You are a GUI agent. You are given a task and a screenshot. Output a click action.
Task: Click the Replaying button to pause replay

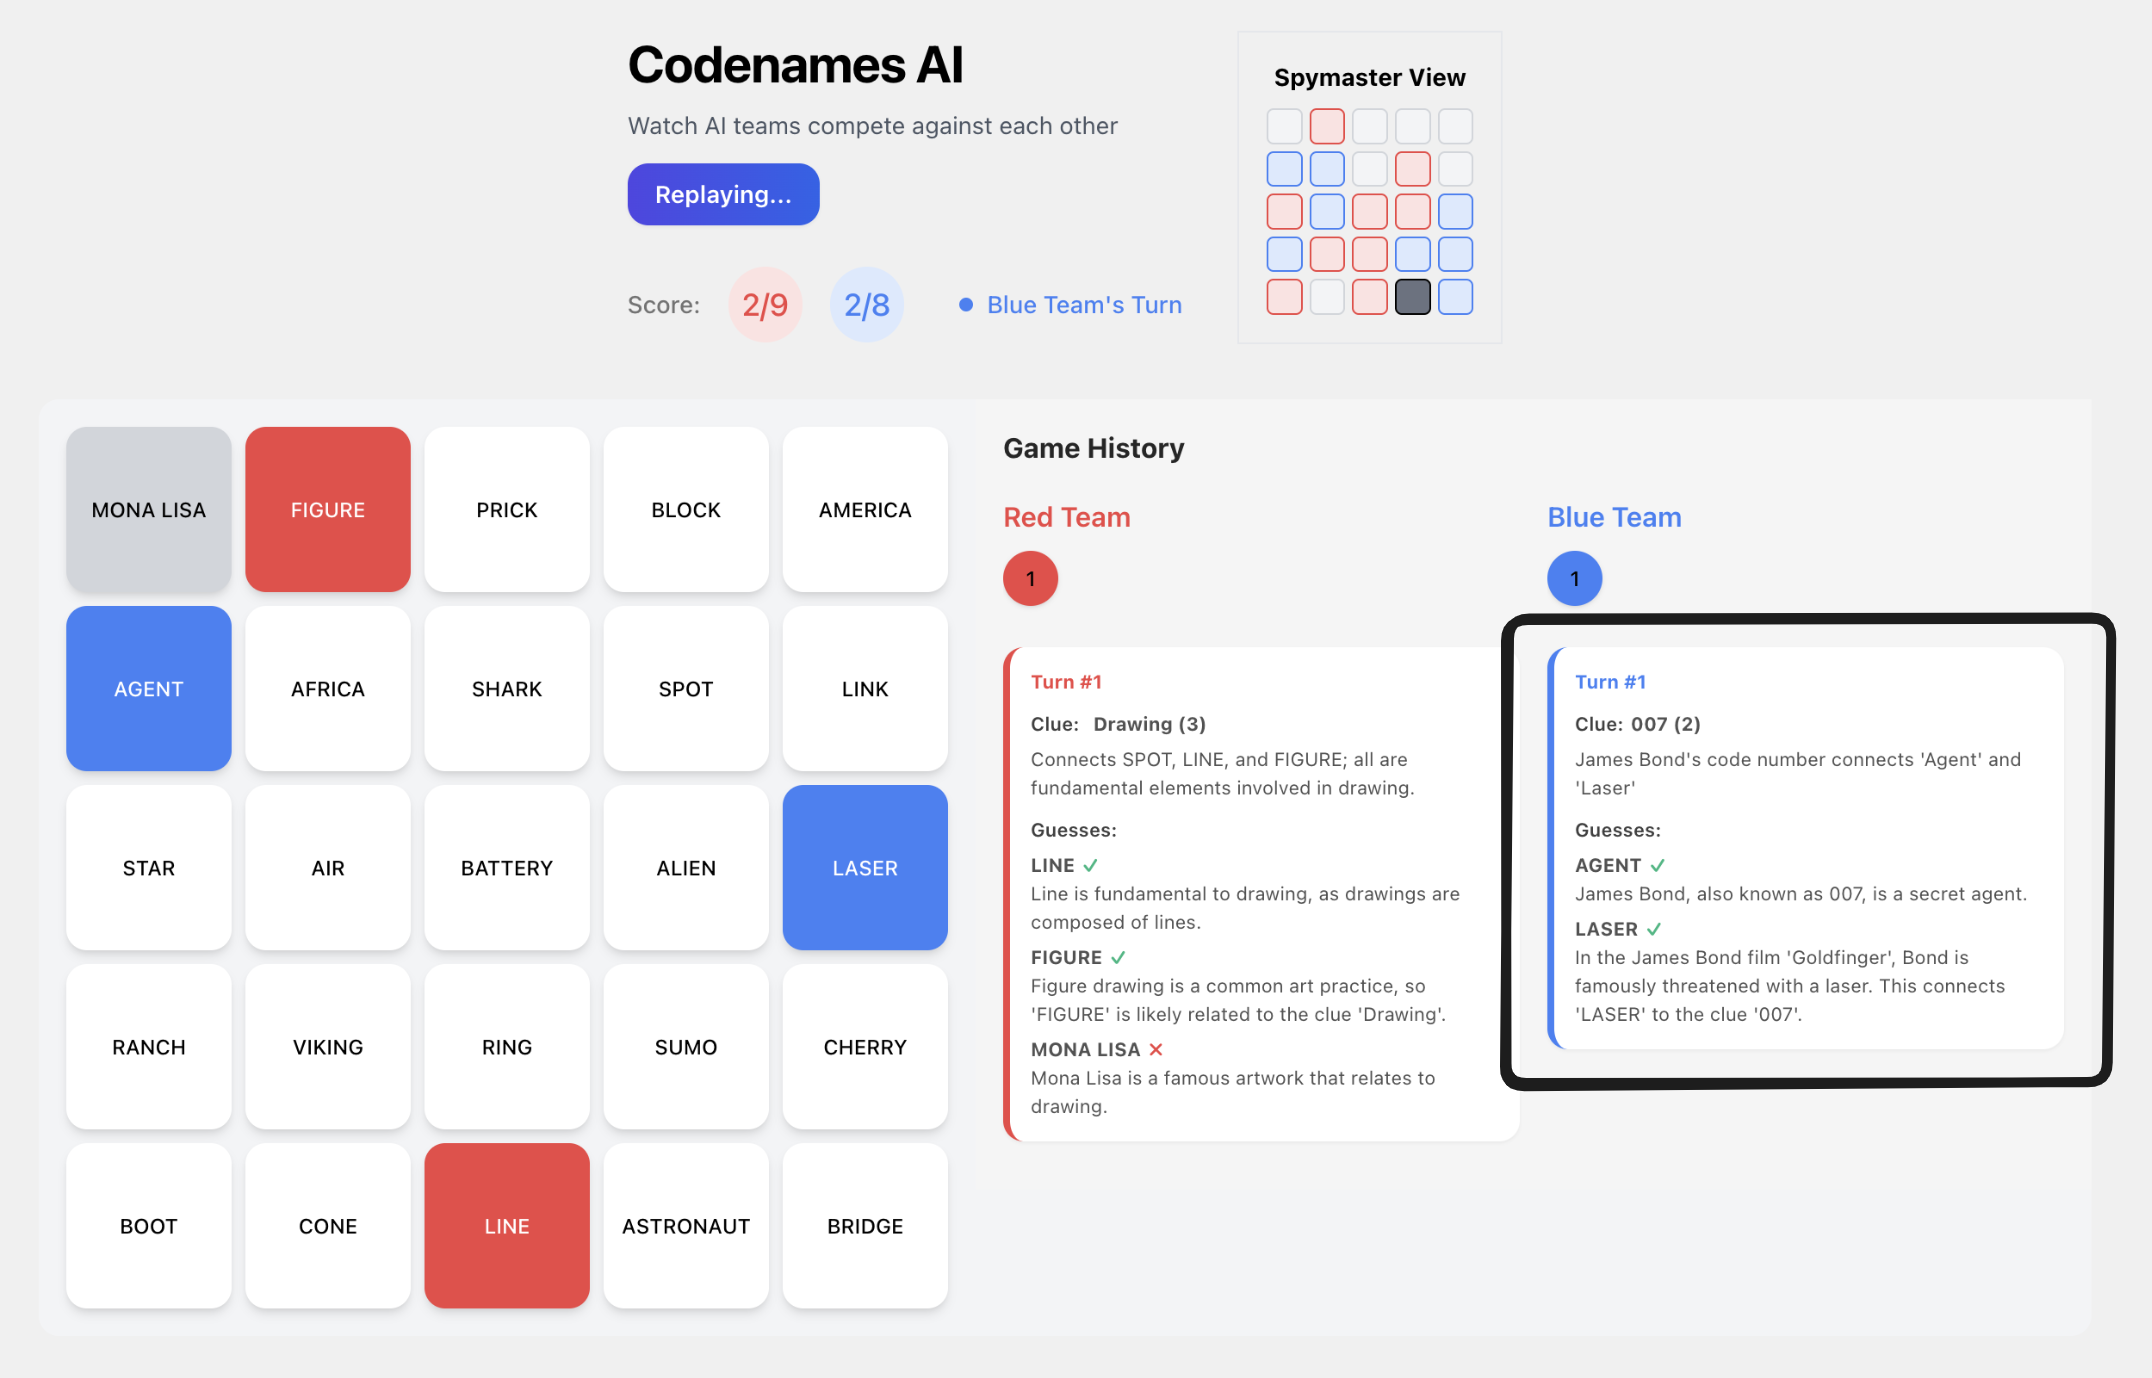click(x=725, y=193)
